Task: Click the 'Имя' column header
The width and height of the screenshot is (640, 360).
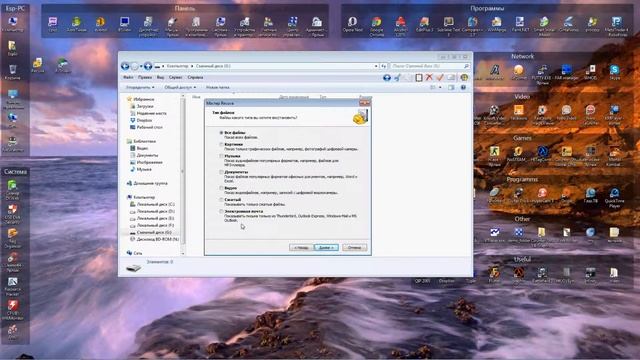Action: coord(196,97)
